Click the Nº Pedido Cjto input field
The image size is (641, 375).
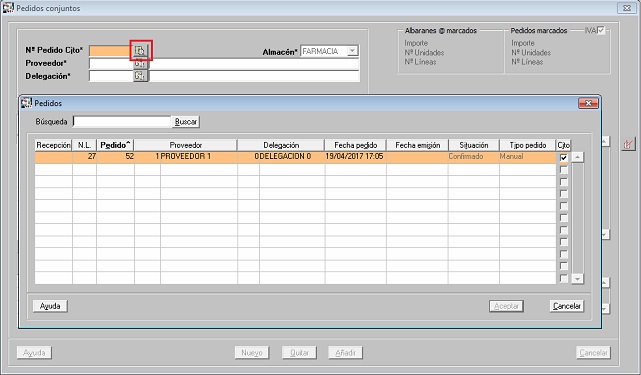(111, 51)
